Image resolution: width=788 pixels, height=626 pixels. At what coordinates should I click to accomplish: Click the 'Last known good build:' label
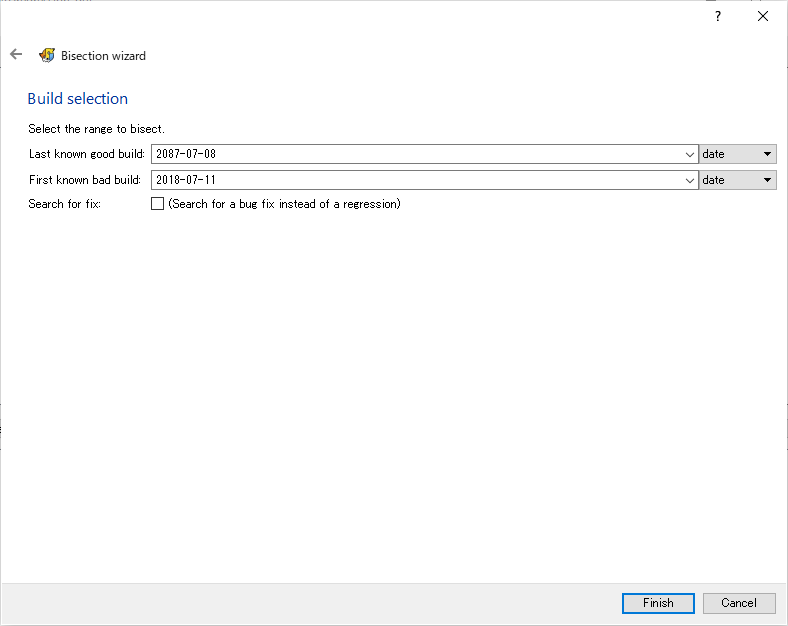[x=86, y=154]
